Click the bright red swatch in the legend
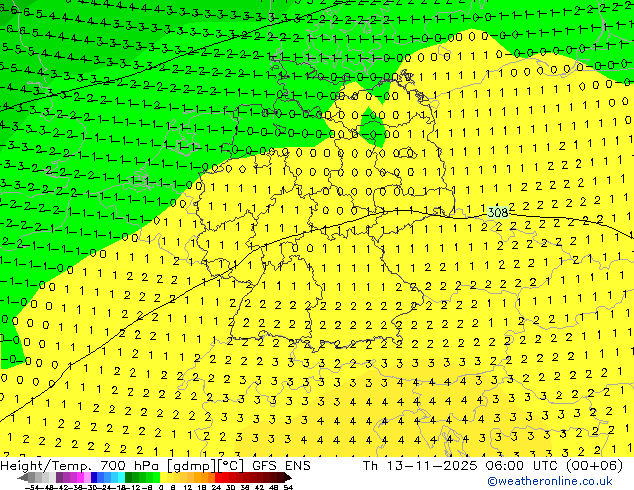This screenshot has width=634, height=490. [x=218, y=477]
